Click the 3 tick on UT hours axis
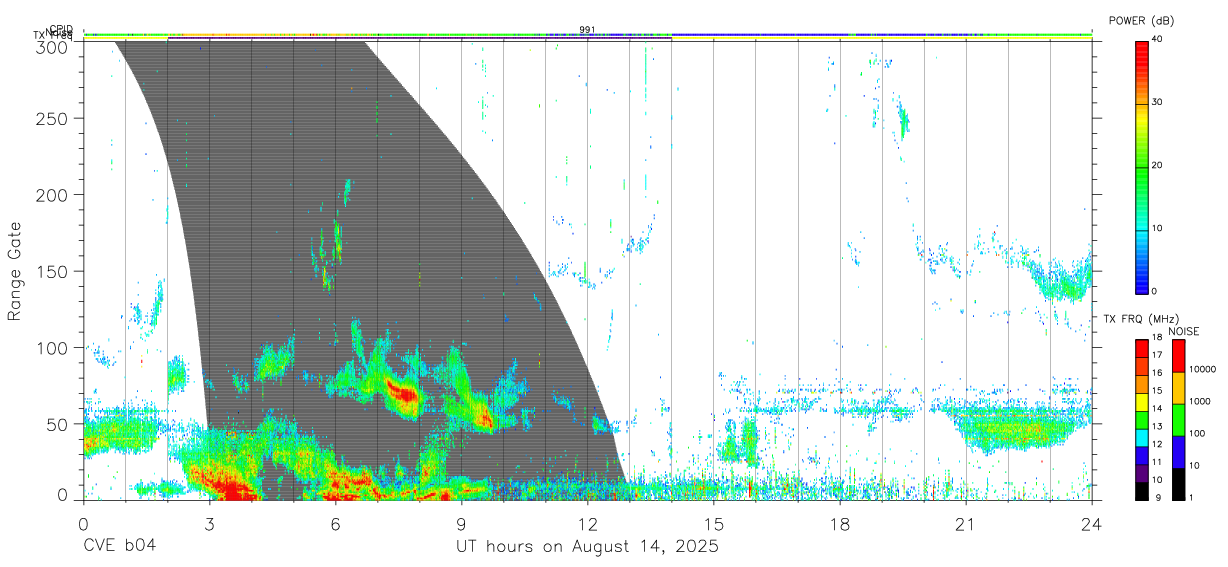Viewport: 1228px width, 567px height. (x=209, y=523)
